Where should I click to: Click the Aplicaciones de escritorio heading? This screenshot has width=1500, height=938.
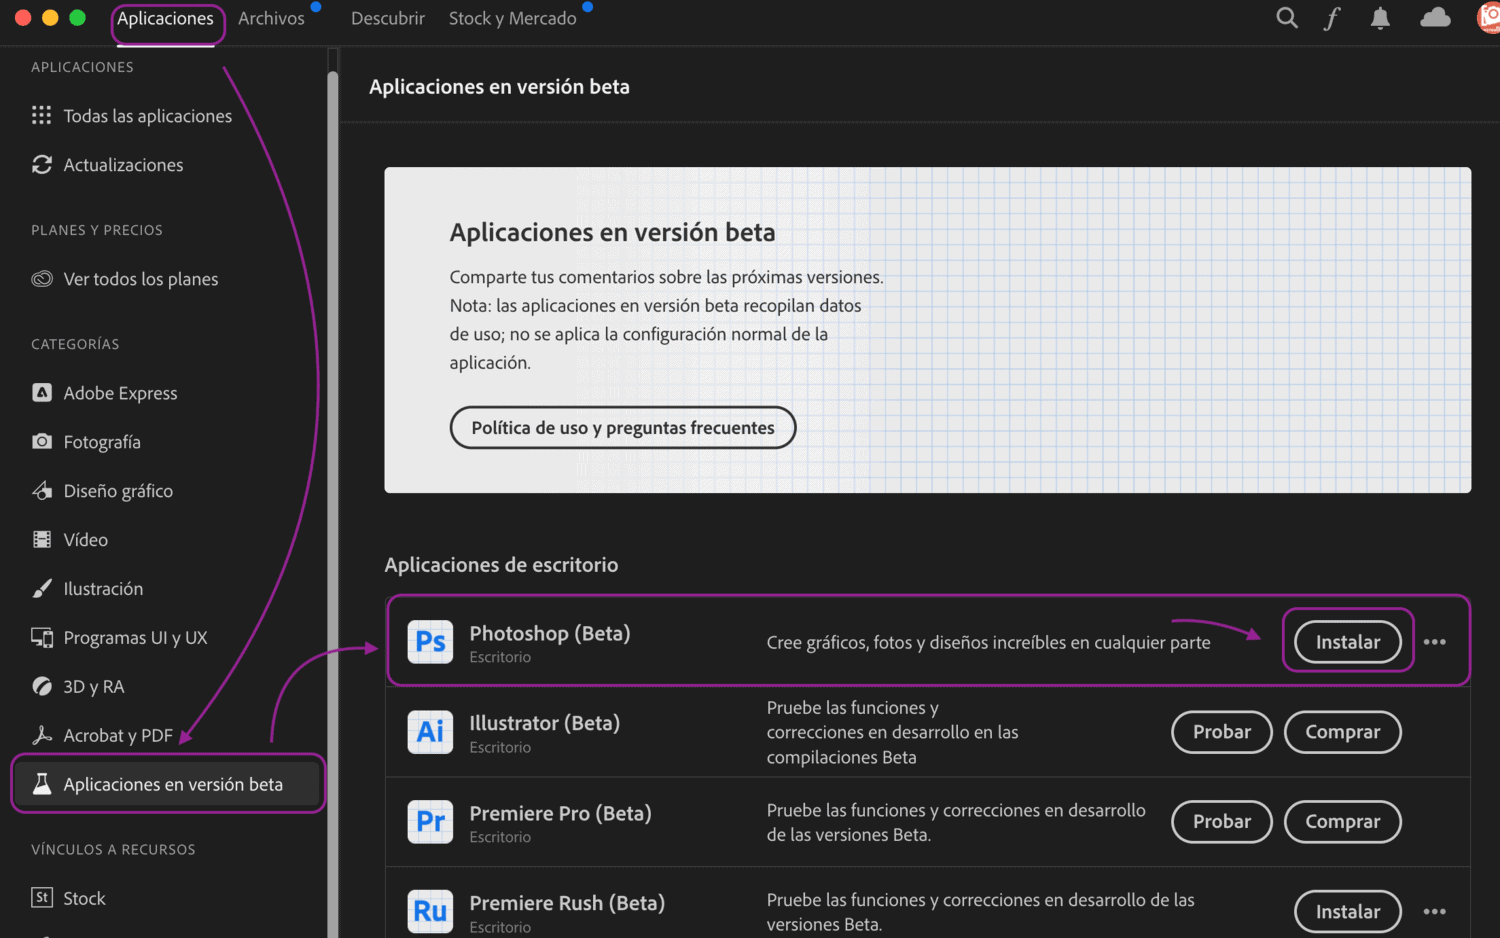501,565
